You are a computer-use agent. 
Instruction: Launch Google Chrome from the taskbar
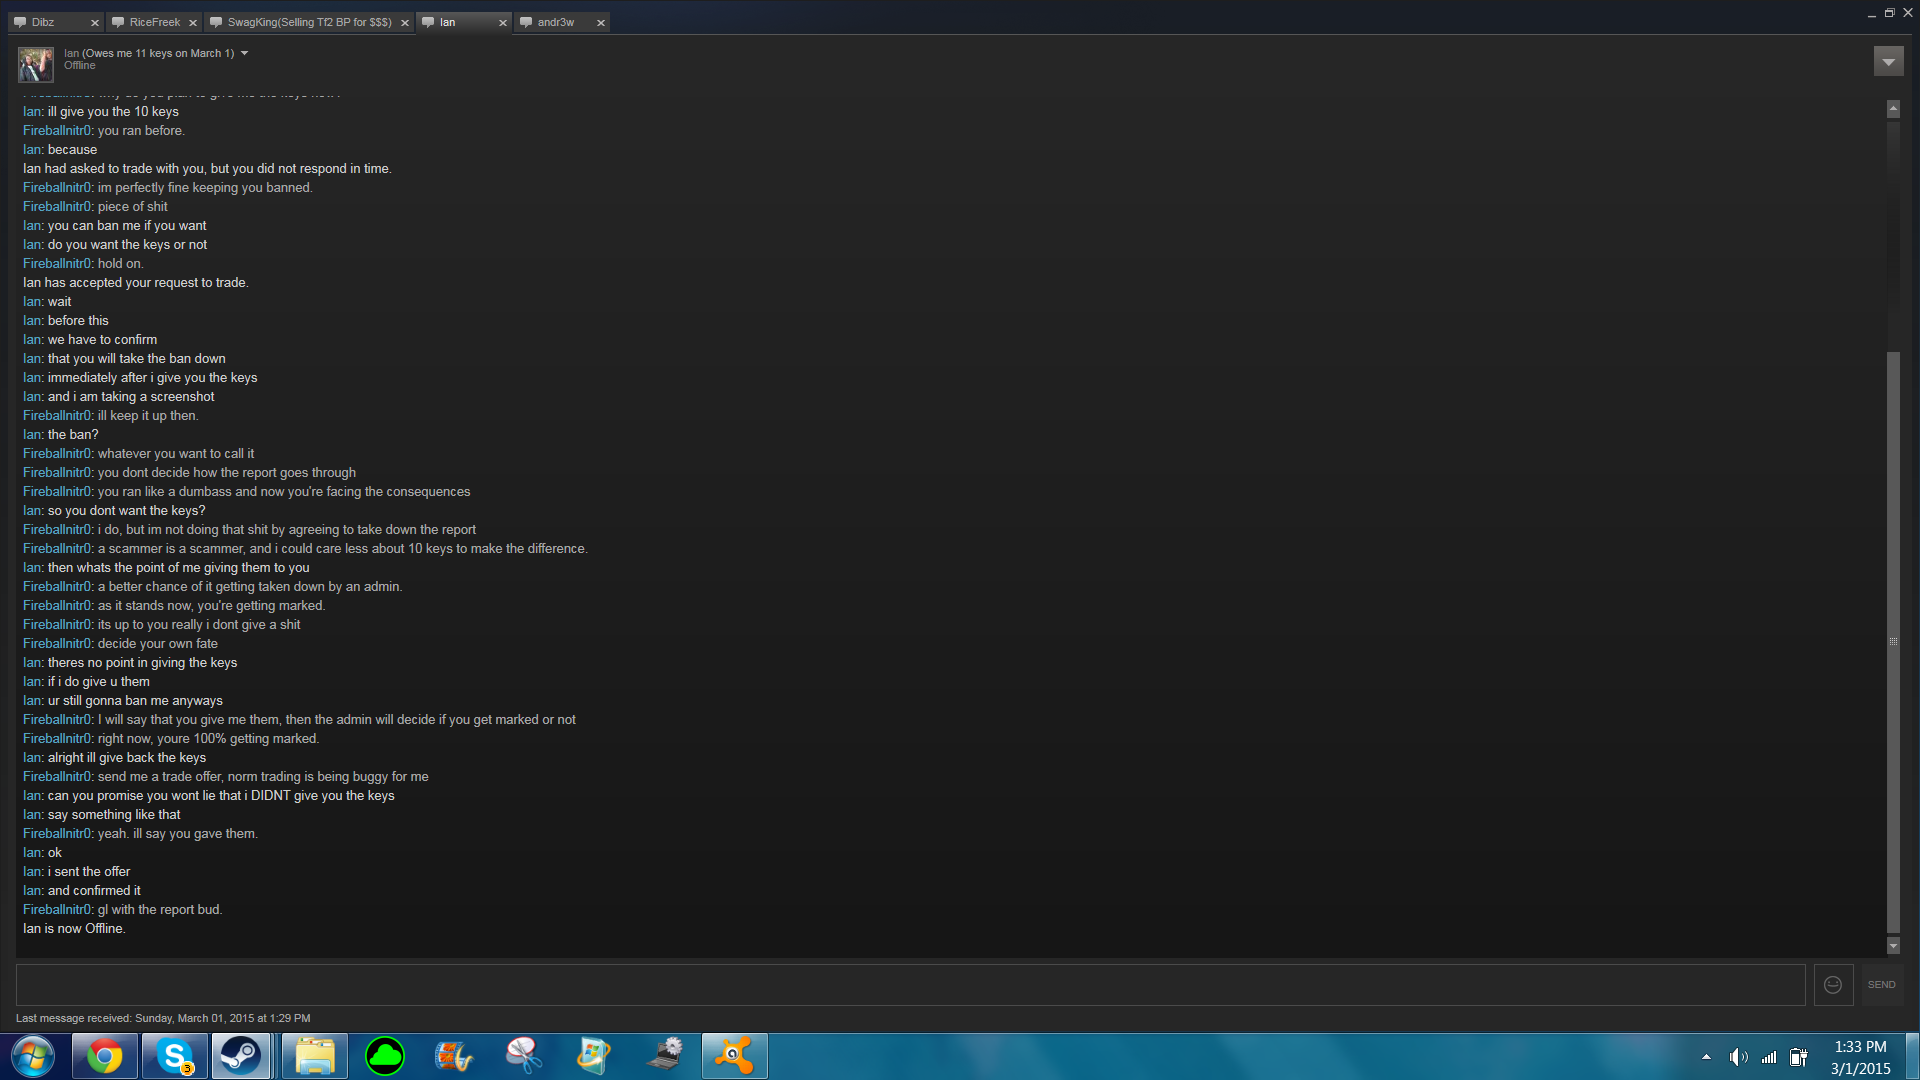(104, 1056)
